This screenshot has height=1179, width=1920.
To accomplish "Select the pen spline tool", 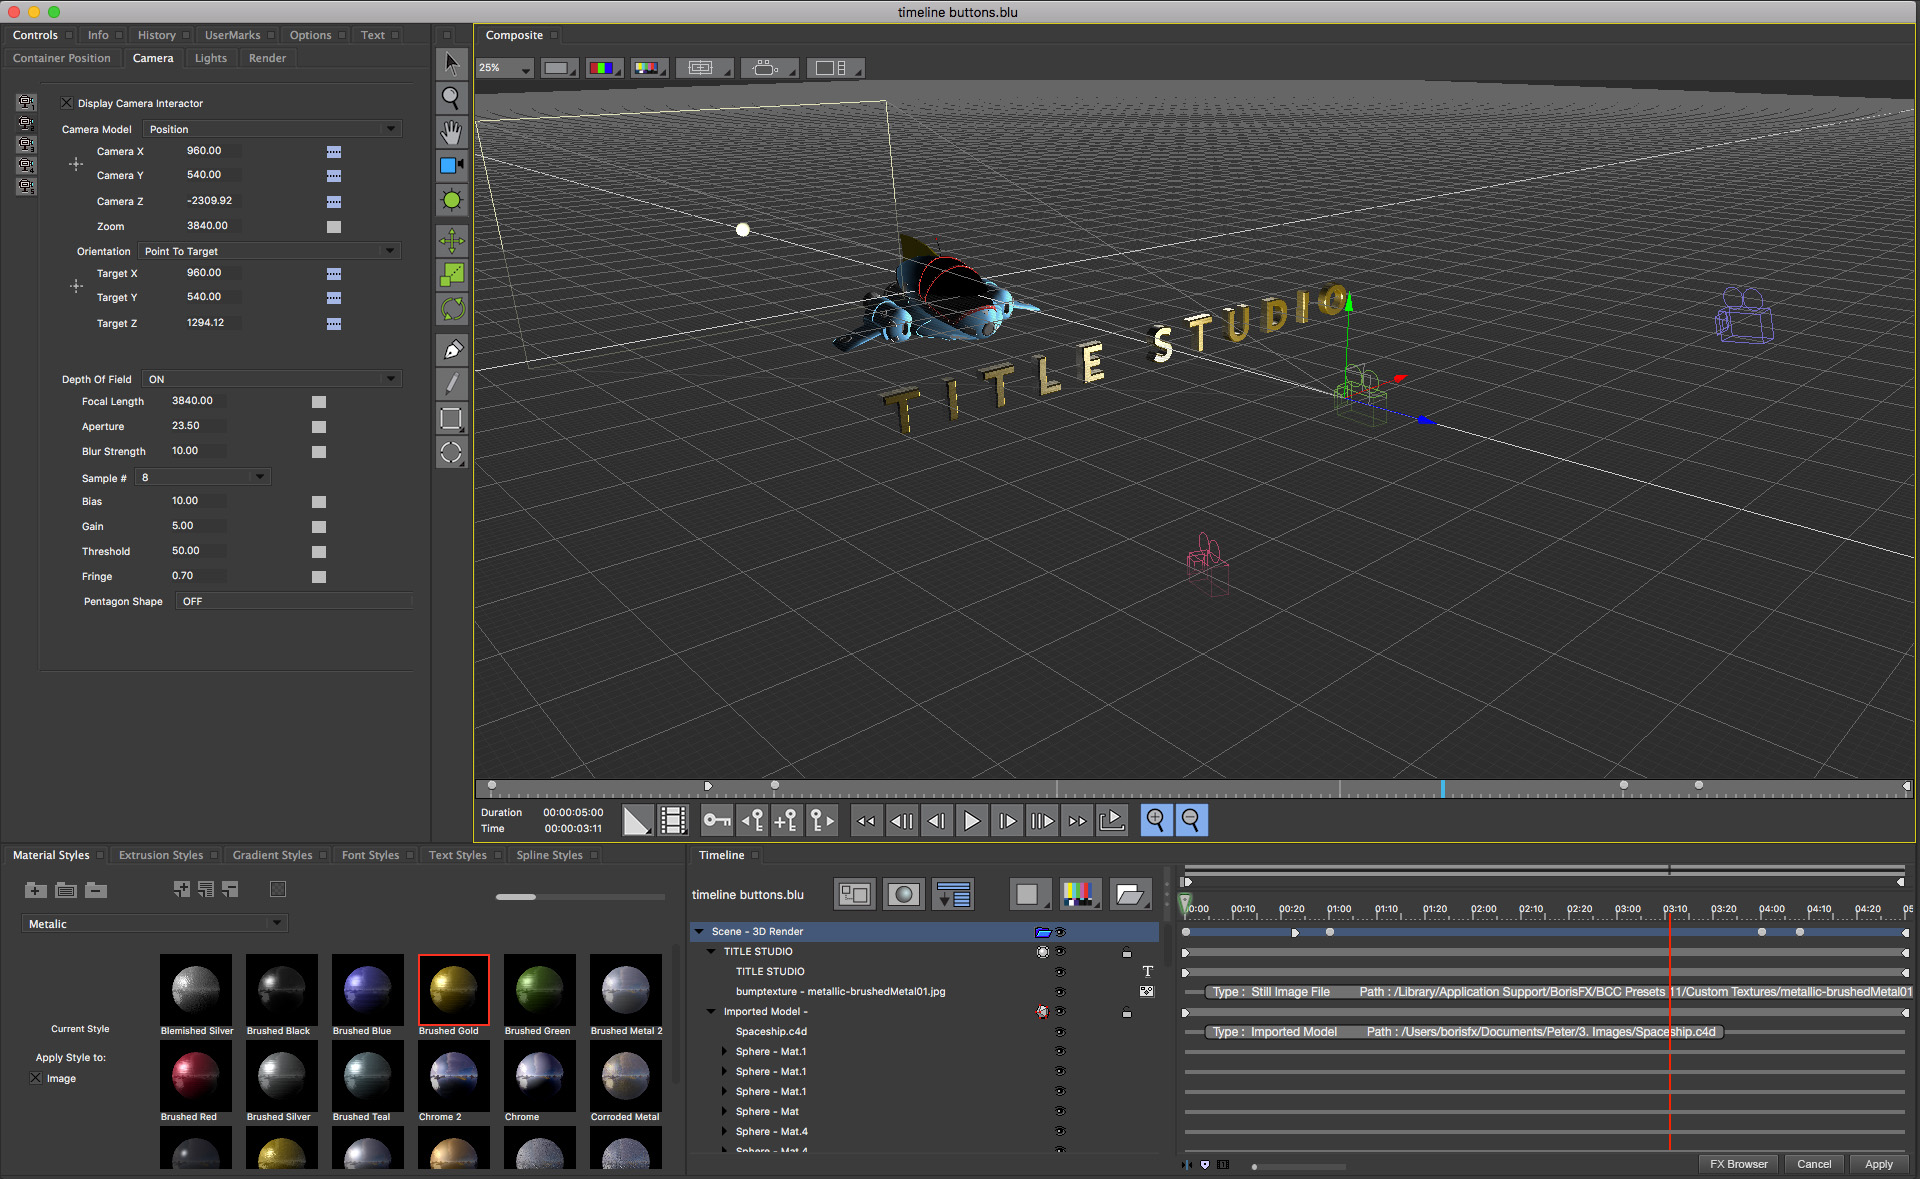I will coord(452,350).
